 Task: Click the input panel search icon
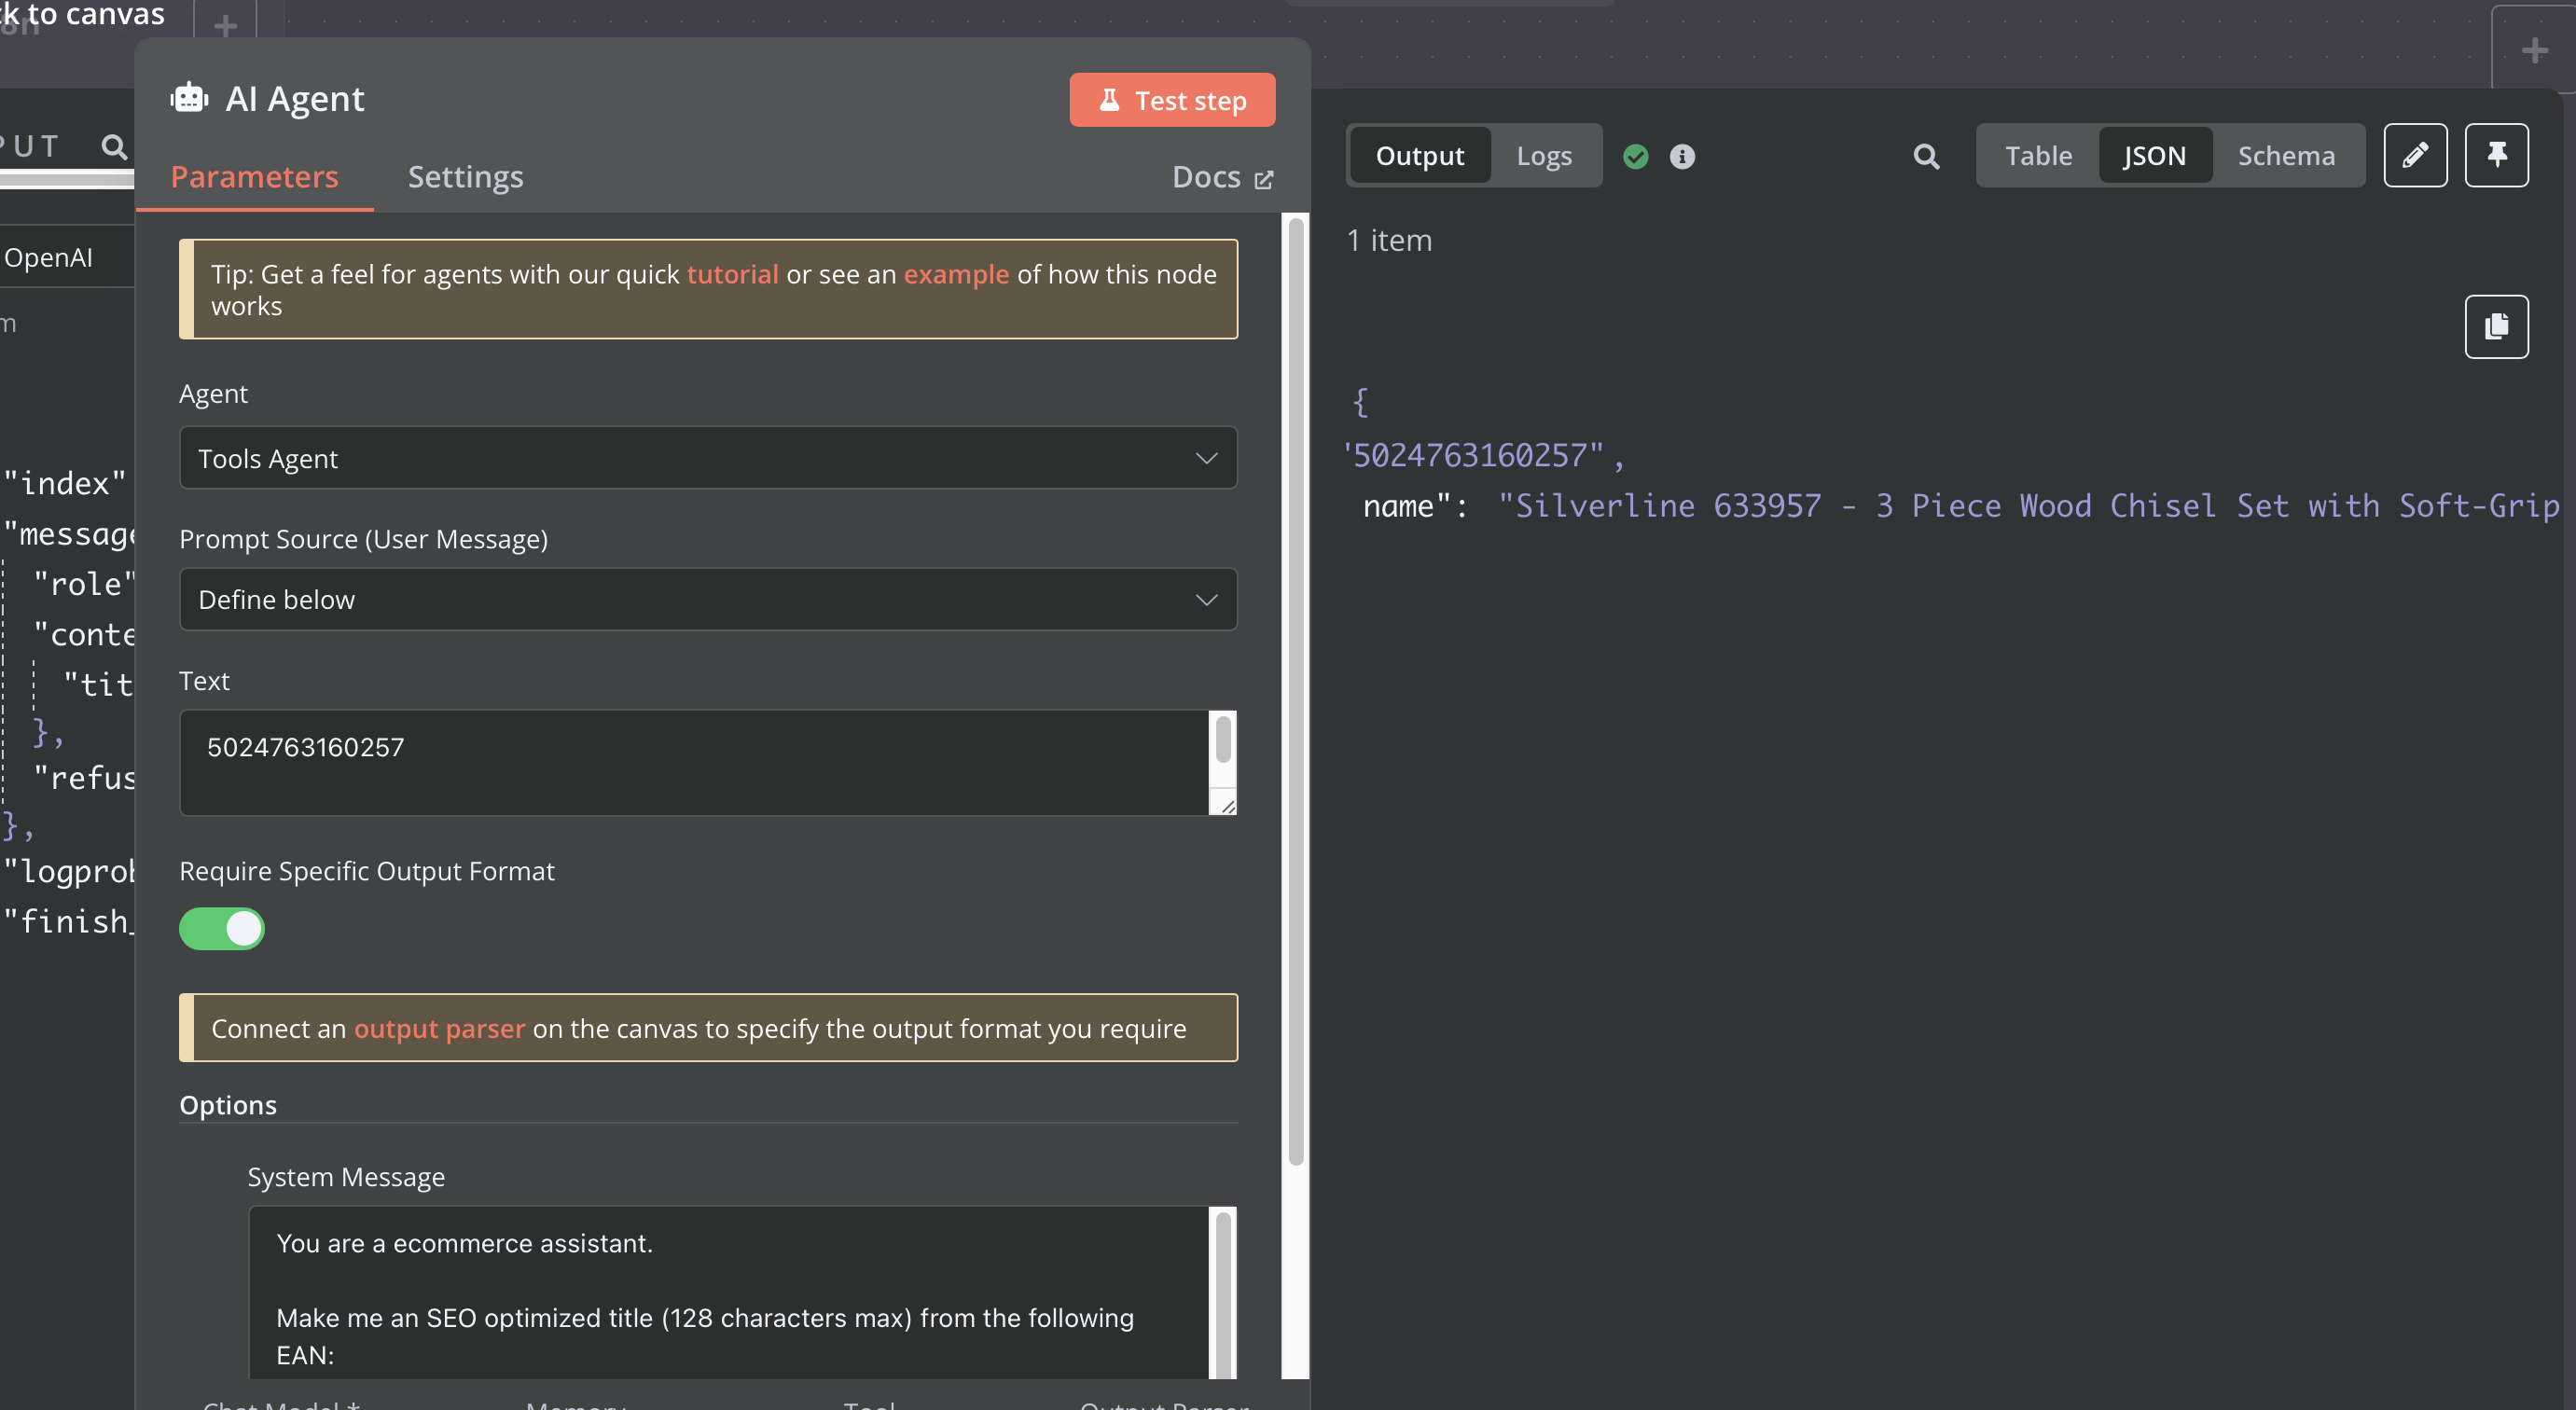(x=114, y=147)
